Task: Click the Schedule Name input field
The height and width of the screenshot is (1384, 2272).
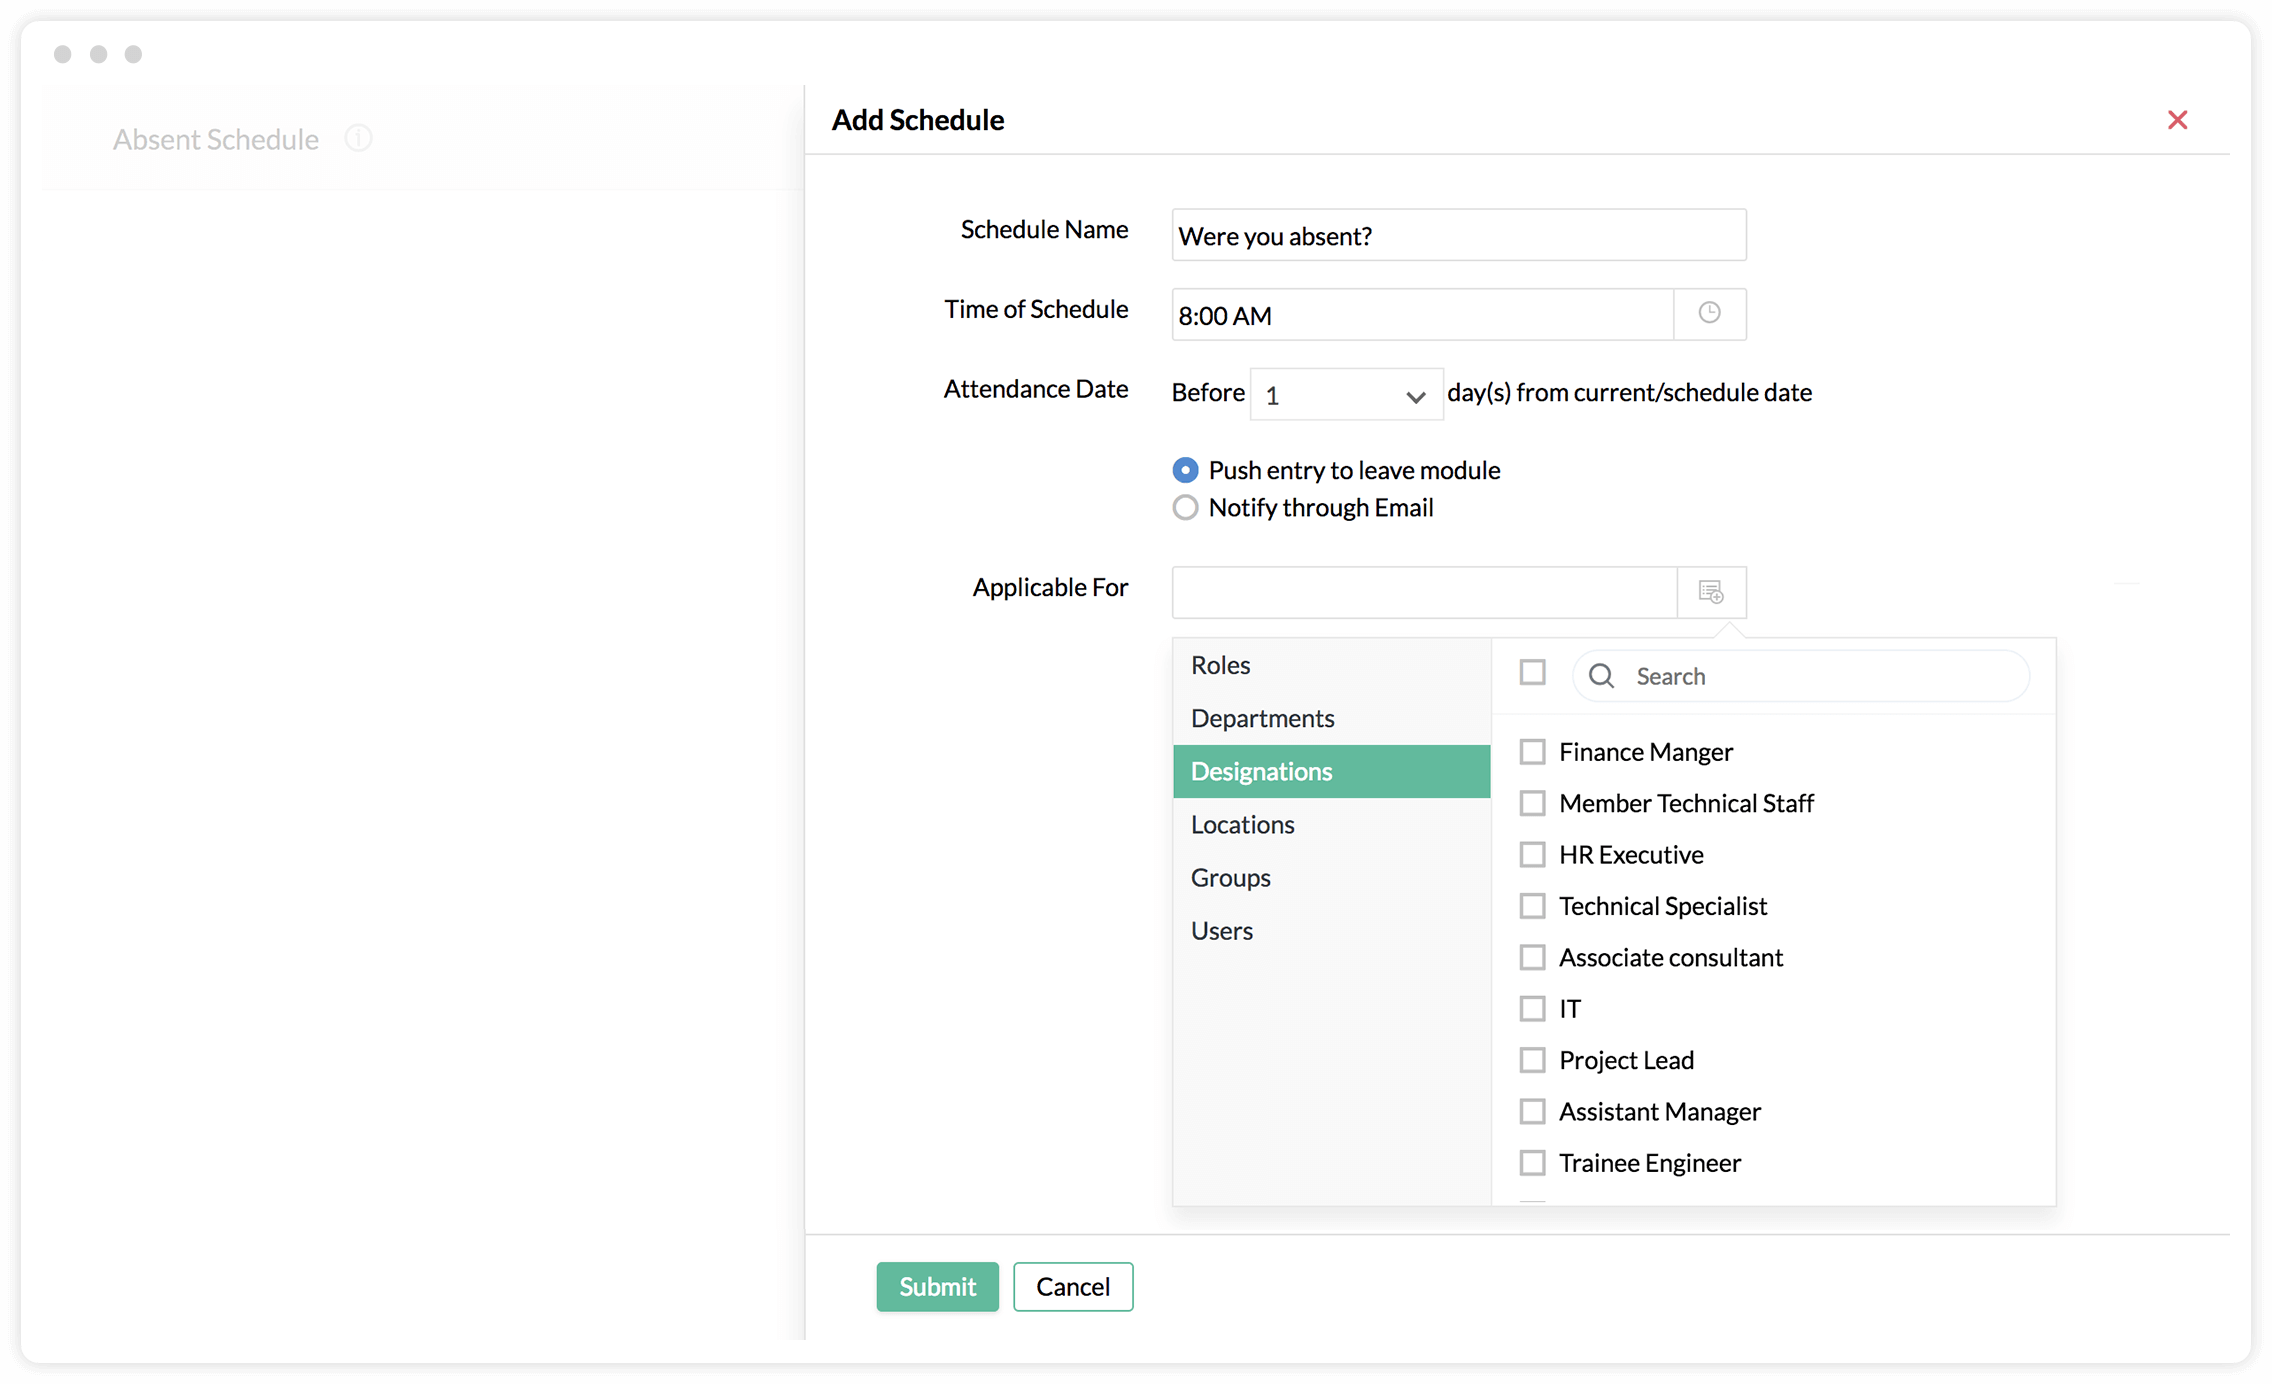Action: click(x=1459, y=235)
